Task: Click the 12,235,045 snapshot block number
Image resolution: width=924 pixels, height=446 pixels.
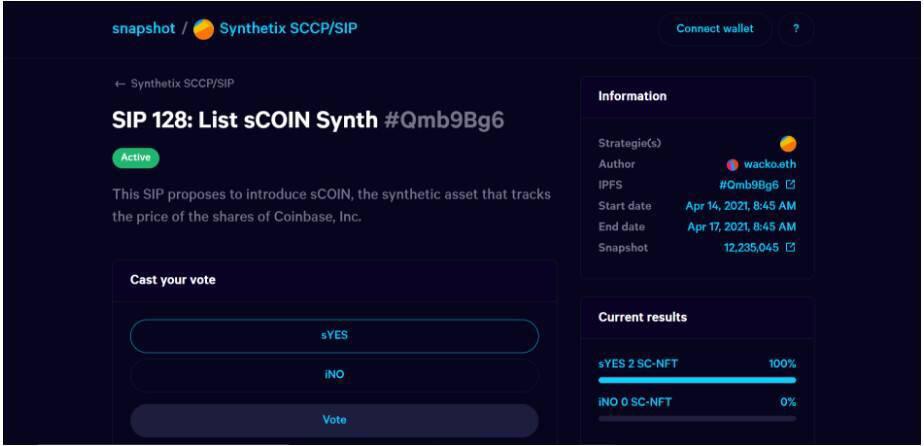Action: [751, 247]
